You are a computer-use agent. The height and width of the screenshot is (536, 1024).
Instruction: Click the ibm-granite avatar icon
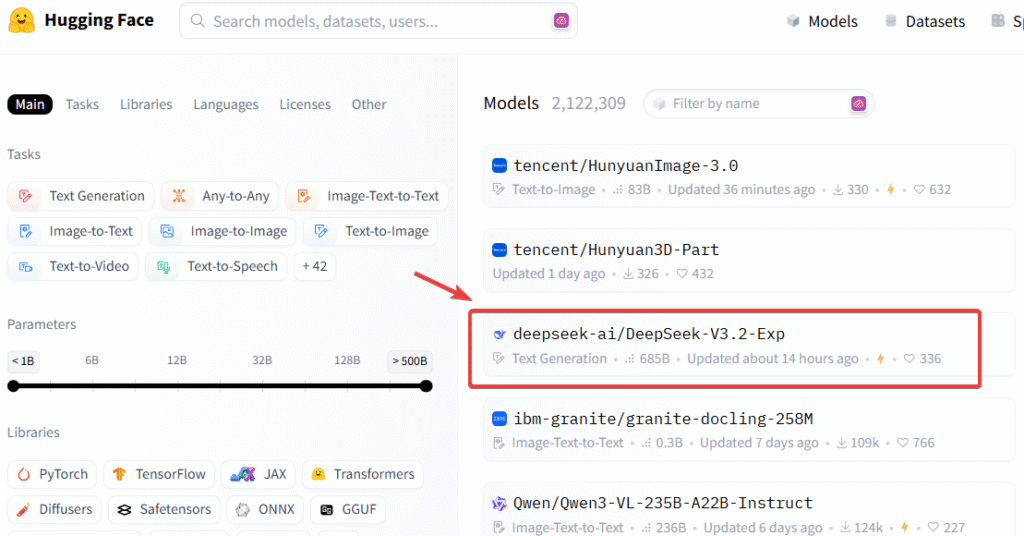pos(500,419)
